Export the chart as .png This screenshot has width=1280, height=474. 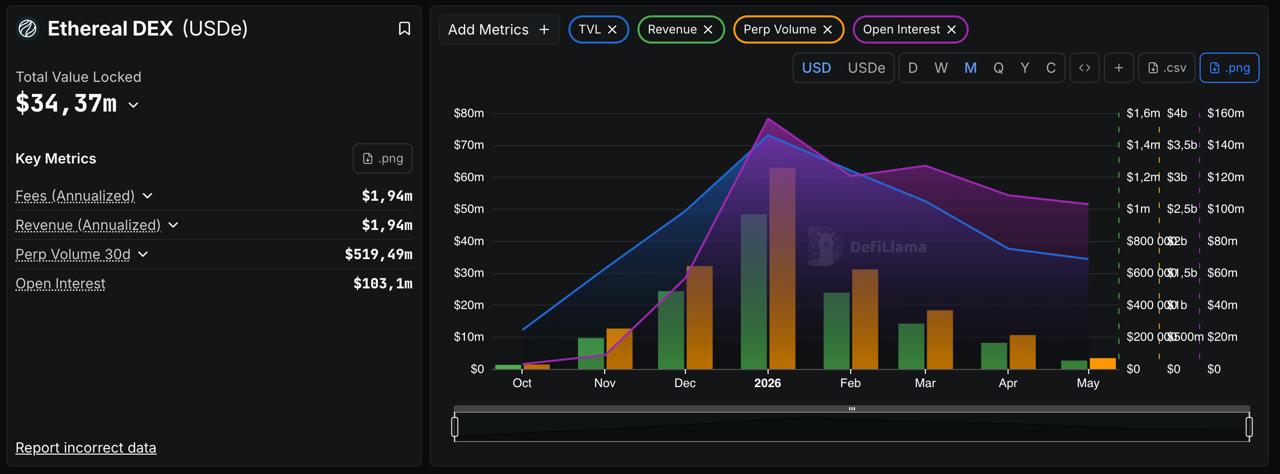[x=1229, y=68]
